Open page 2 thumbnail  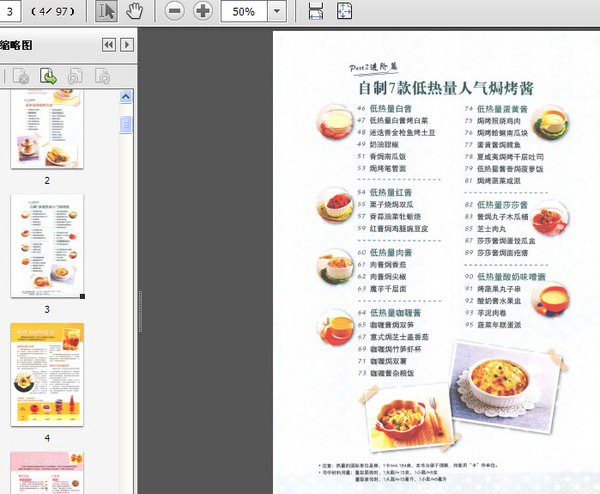pyautogui.click(x=47, y=129)
